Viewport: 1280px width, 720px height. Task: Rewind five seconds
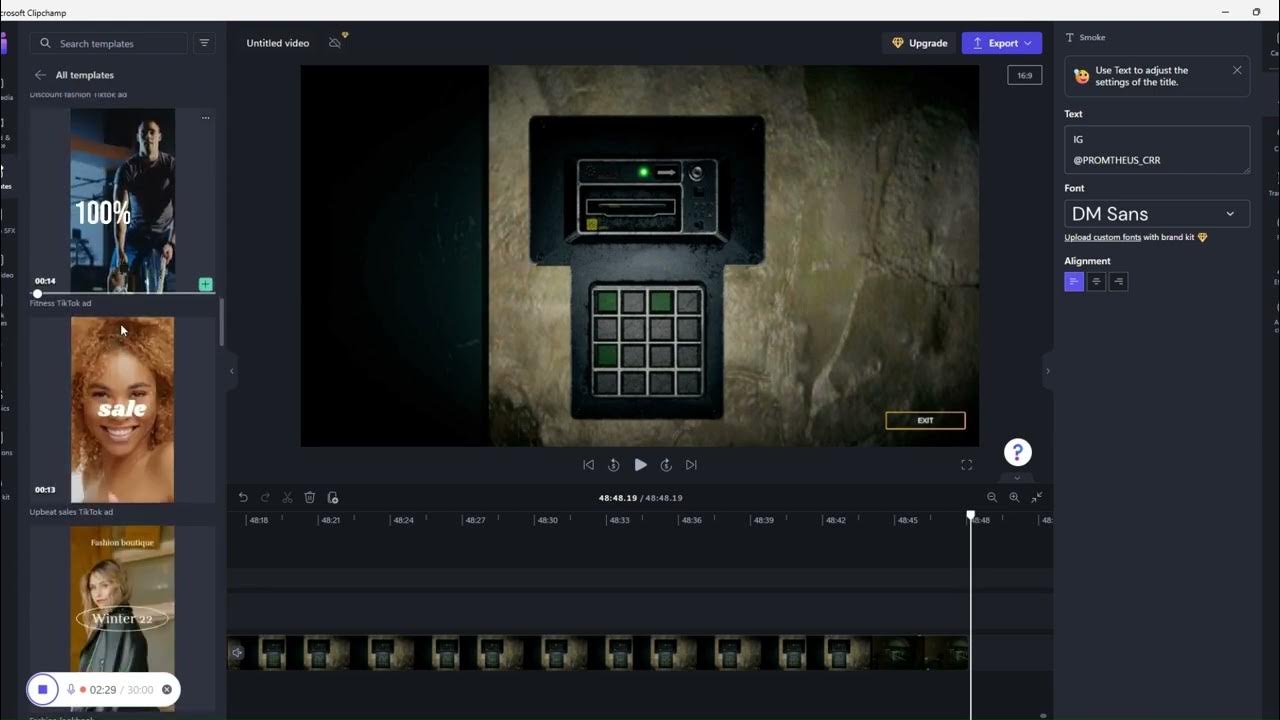click(x=614, y=465)
